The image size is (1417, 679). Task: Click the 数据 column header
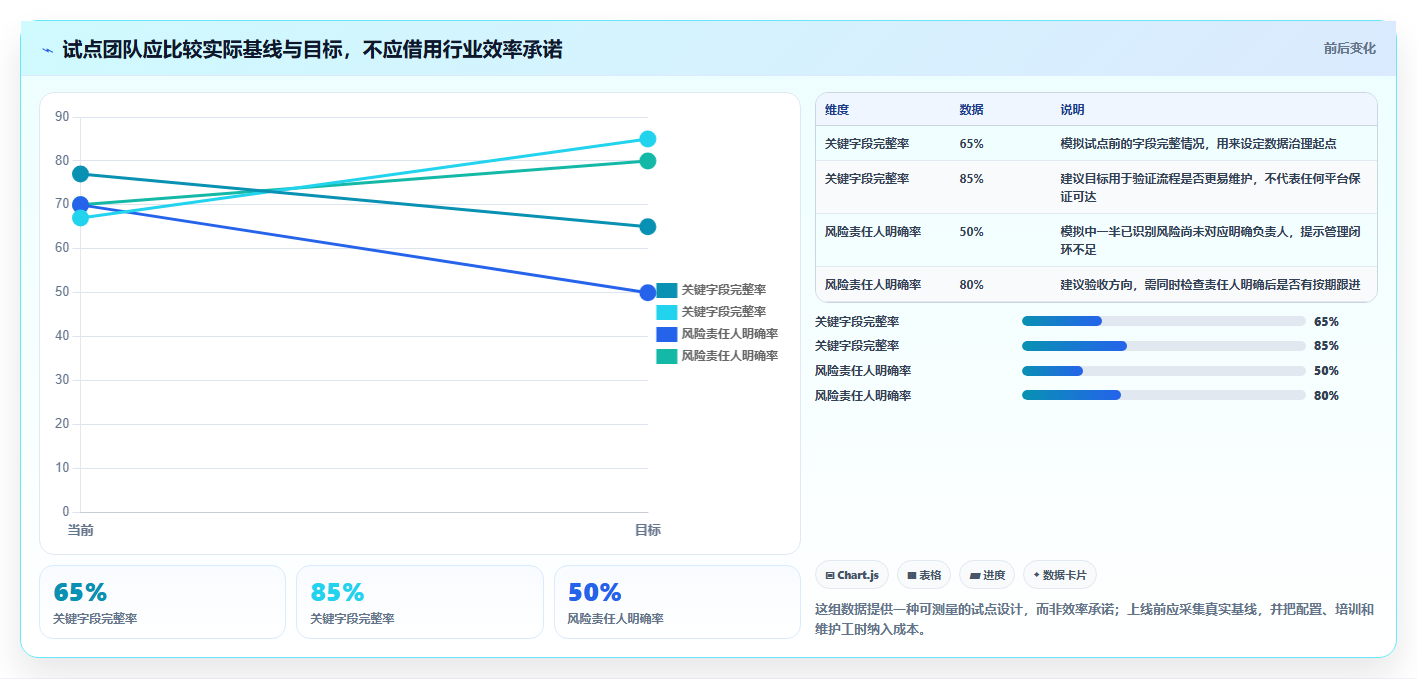[x=971, y=110]
